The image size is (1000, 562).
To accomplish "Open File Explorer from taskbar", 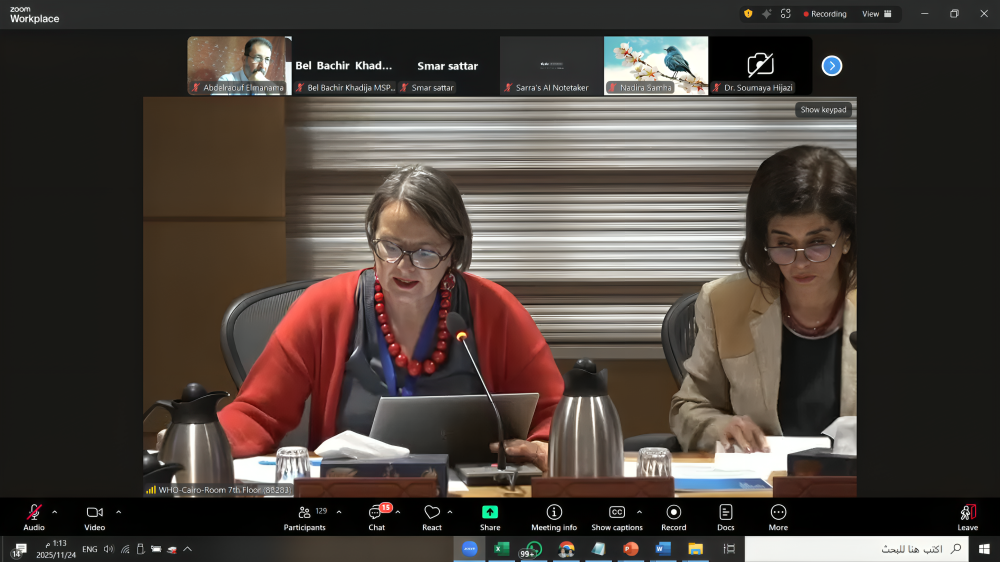I will 695,549.
